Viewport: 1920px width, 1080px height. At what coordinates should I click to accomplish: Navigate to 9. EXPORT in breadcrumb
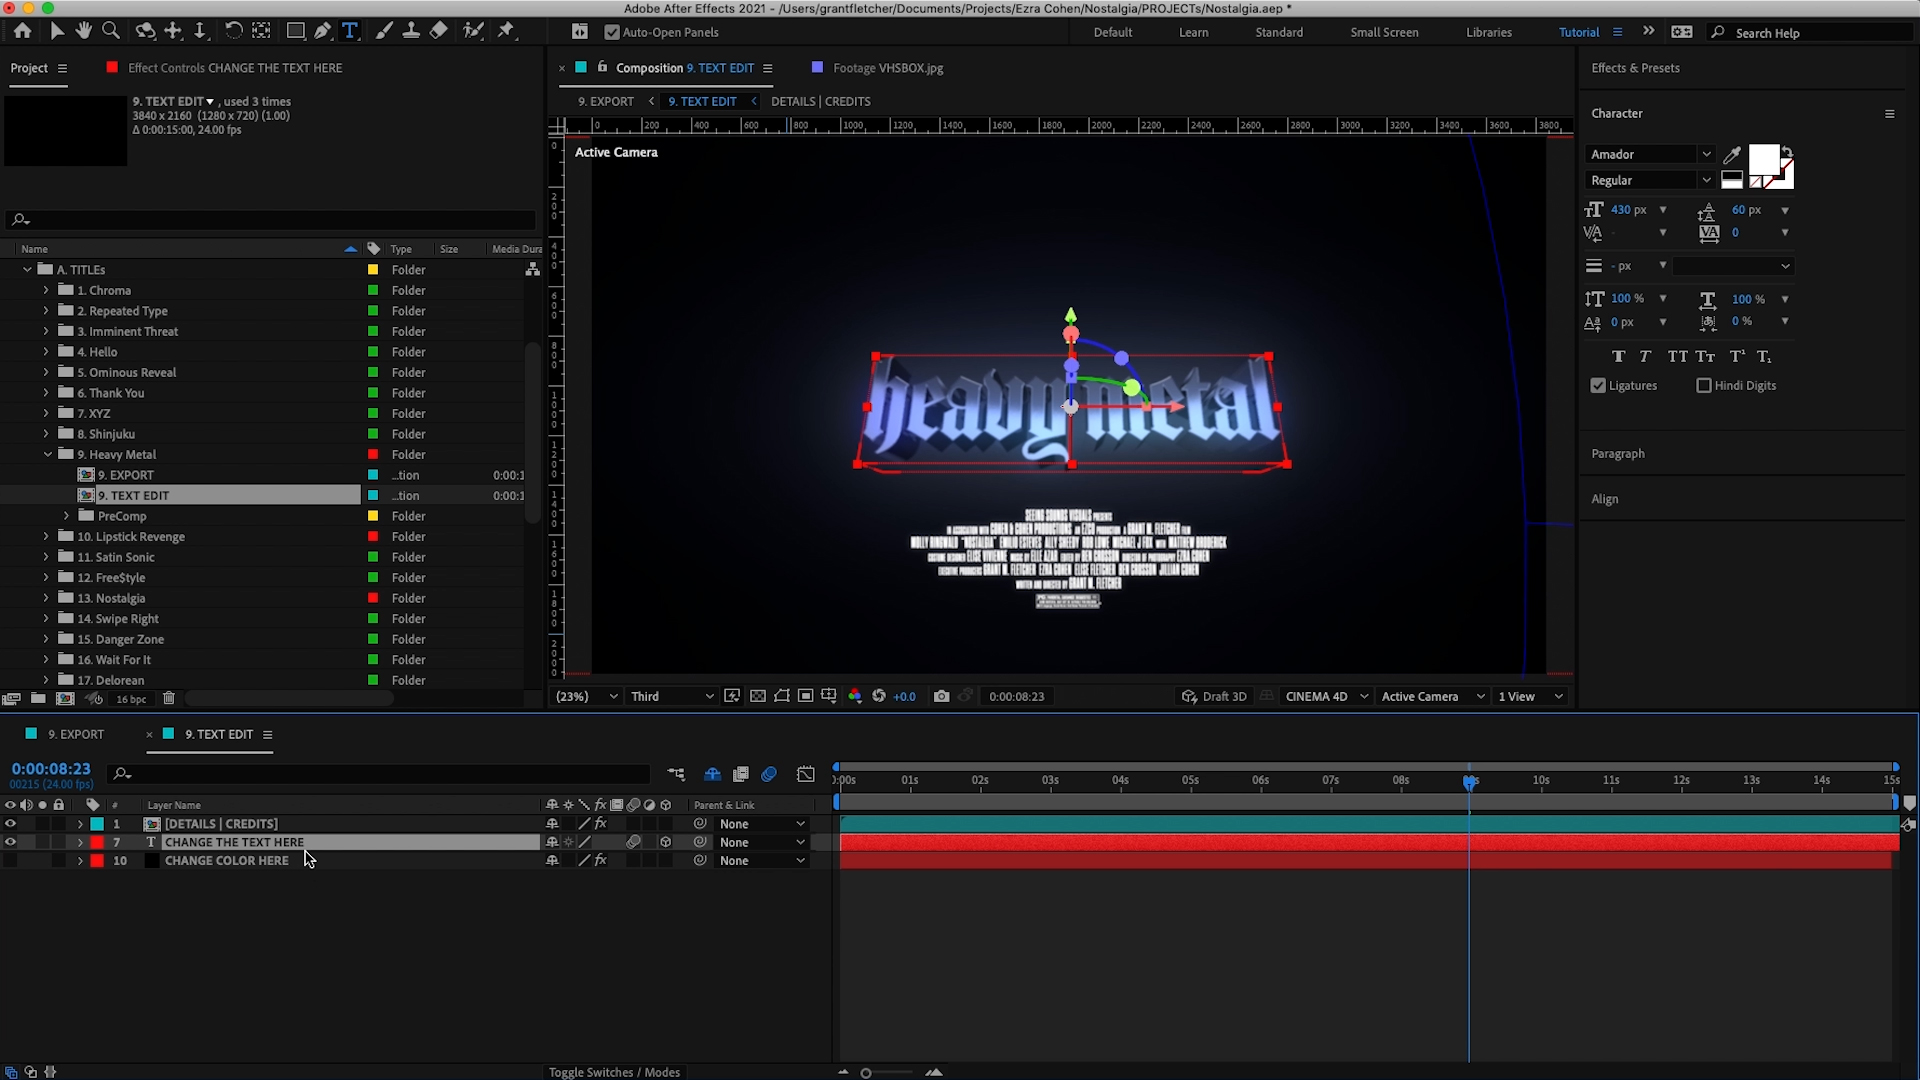[x=605, y=101]
